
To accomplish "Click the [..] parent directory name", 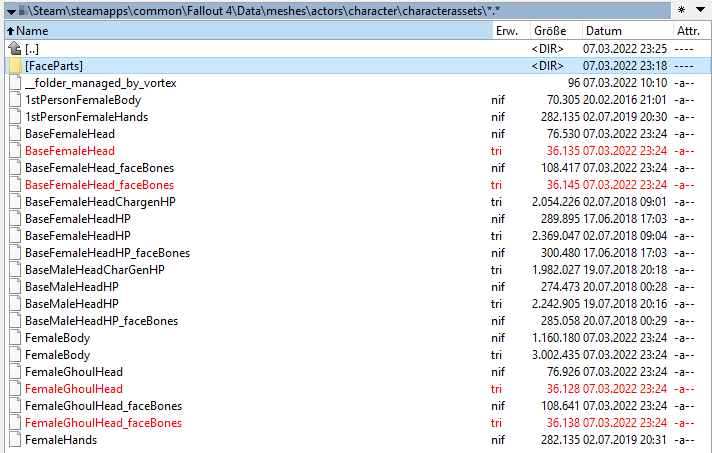I will 32,49.
